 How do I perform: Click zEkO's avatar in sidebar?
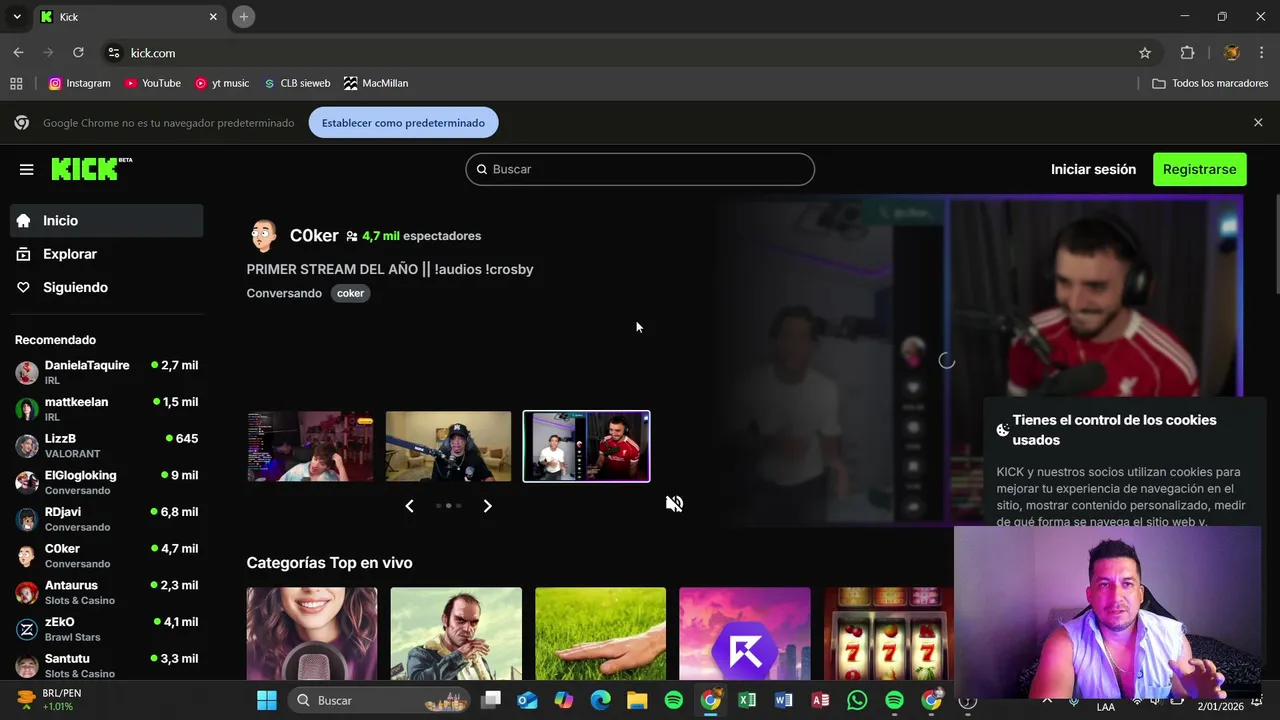(27, 629)
